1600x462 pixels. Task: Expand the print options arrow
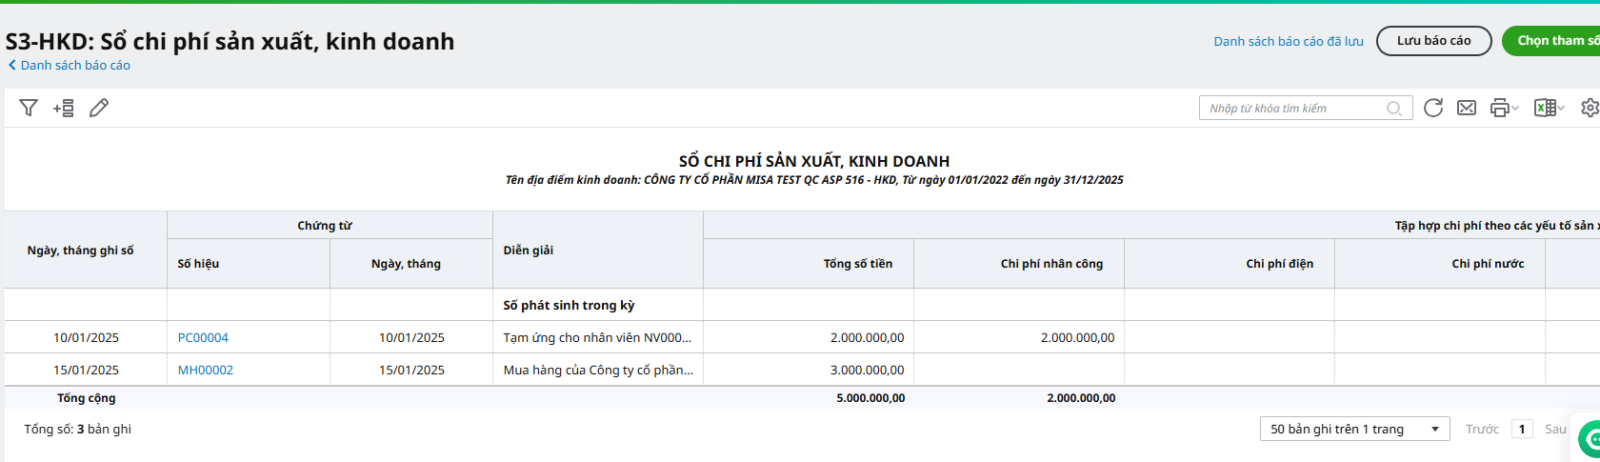[1515, 108]
